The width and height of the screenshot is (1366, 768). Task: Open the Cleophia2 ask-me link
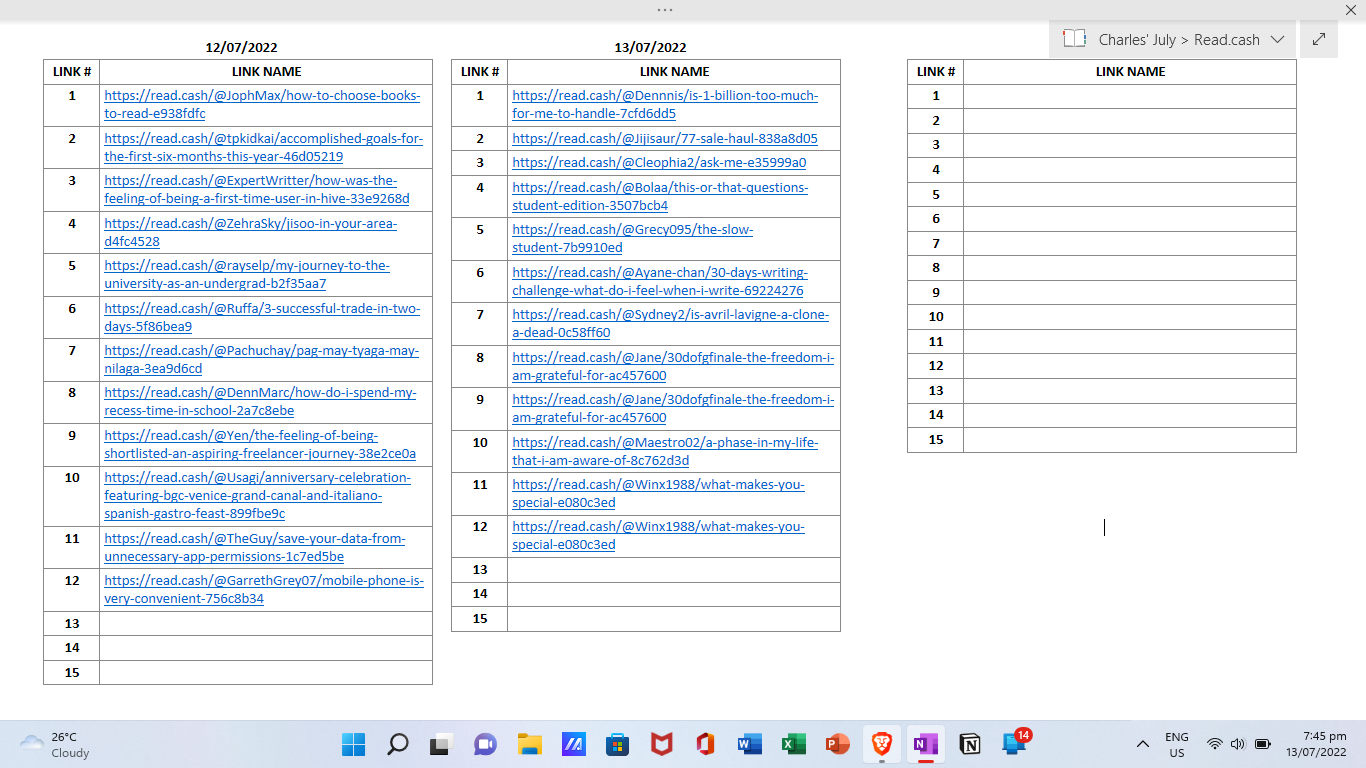[x=659, y=162]
